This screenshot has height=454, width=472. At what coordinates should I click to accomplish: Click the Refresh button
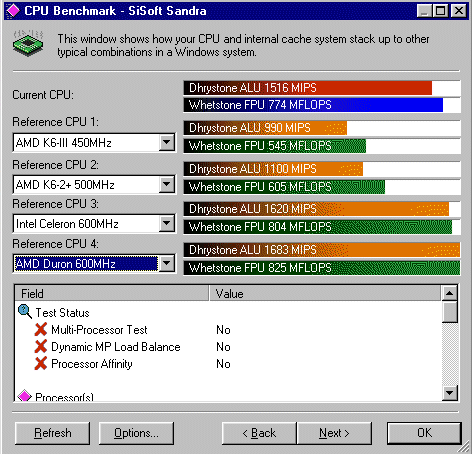coord(53,433)
